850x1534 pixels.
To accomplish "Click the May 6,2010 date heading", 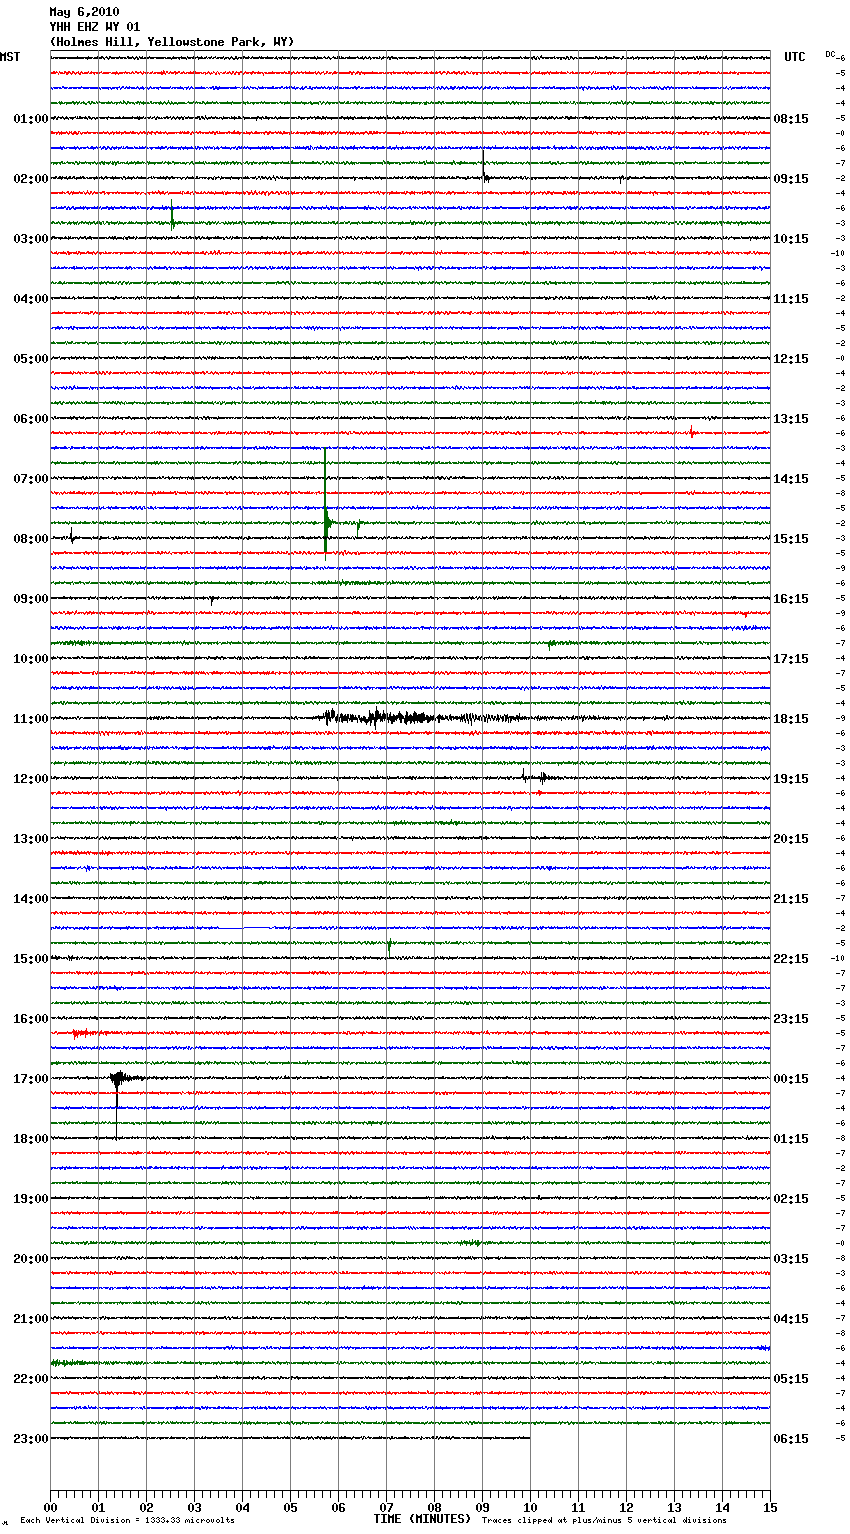I will click(84, 12).
